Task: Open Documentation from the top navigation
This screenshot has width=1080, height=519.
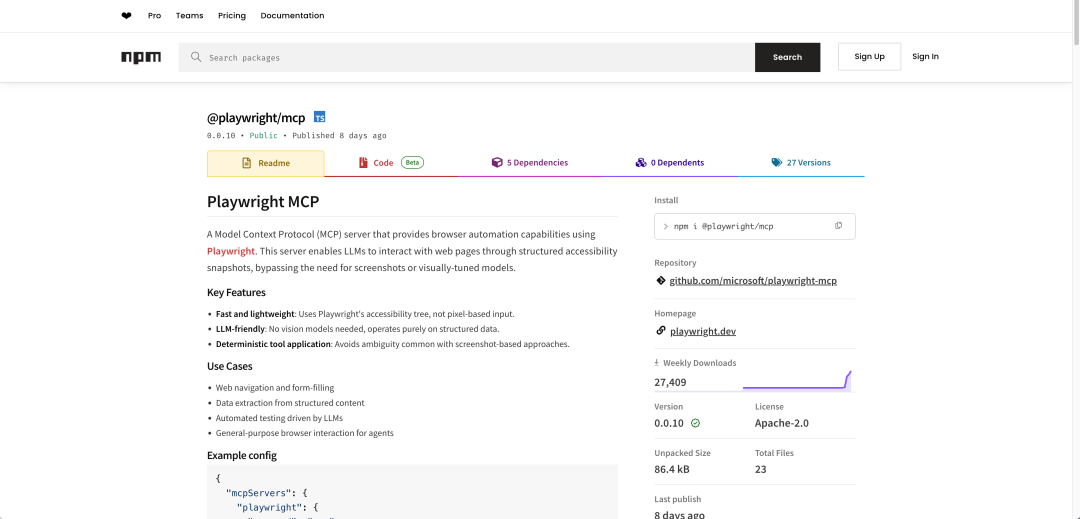Action: click(292, 16)
